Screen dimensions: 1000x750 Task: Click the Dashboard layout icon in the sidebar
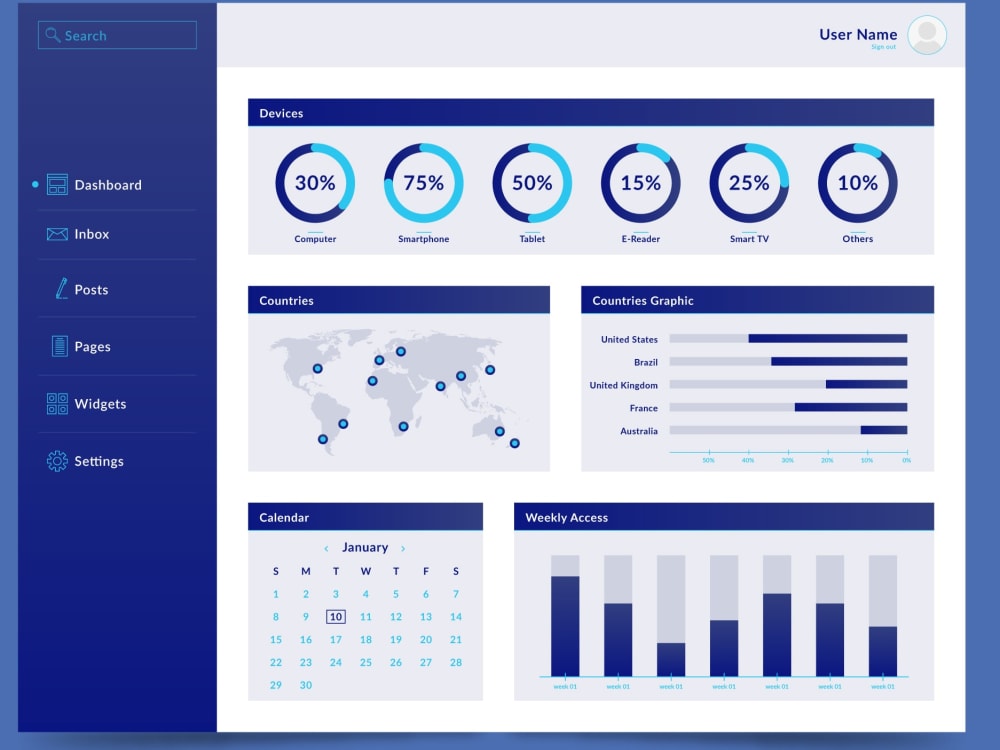click(57, 184)
